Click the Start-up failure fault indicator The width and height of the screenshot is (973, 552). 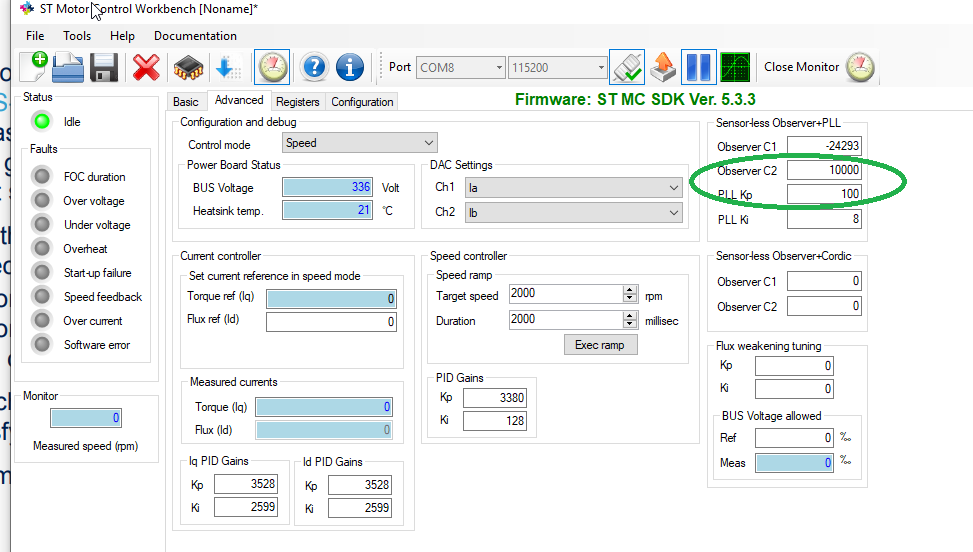42,272
